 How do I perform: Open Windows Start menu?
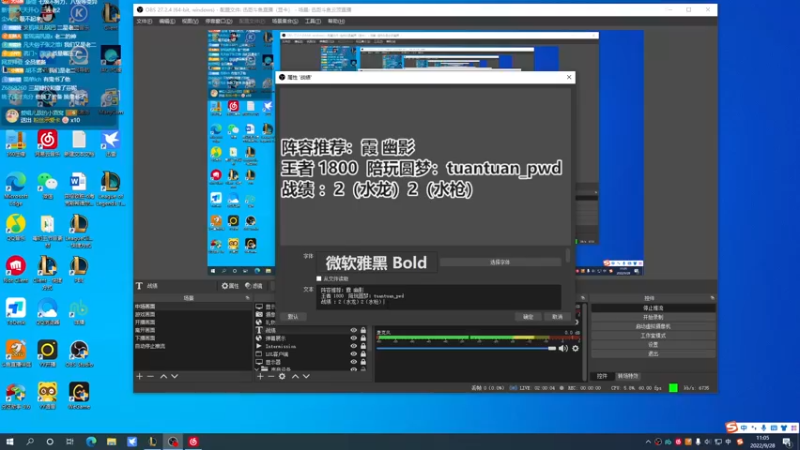(10, 441)
